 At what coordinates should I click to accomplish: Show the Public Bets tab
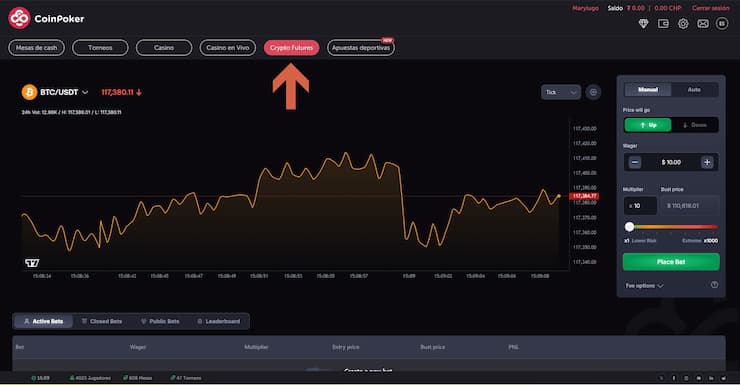pyautogui.click(x=160, y=321)
